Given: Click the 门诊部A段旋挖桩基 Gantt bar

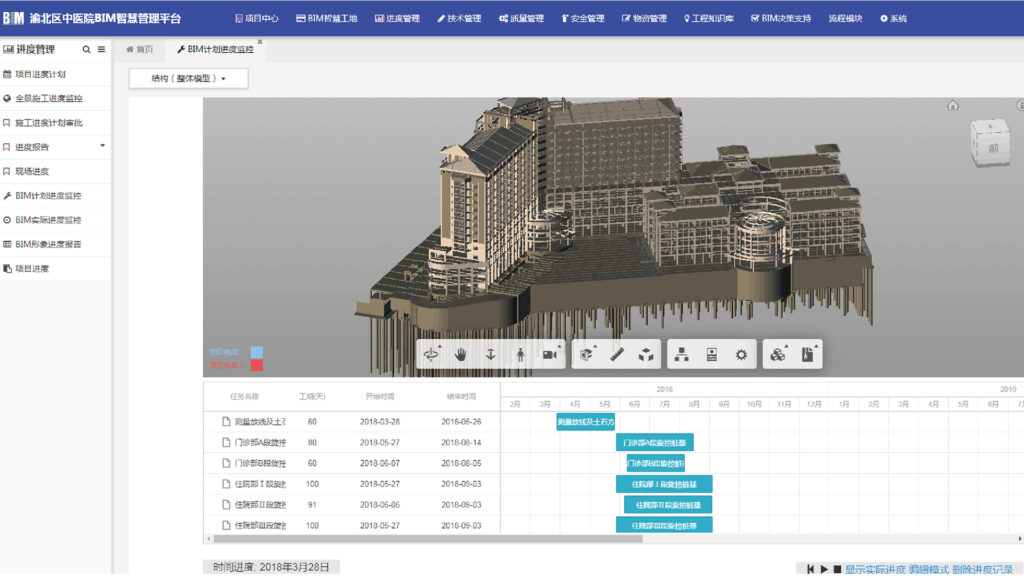Looking at the screenshot, I should tap(654, 442).
